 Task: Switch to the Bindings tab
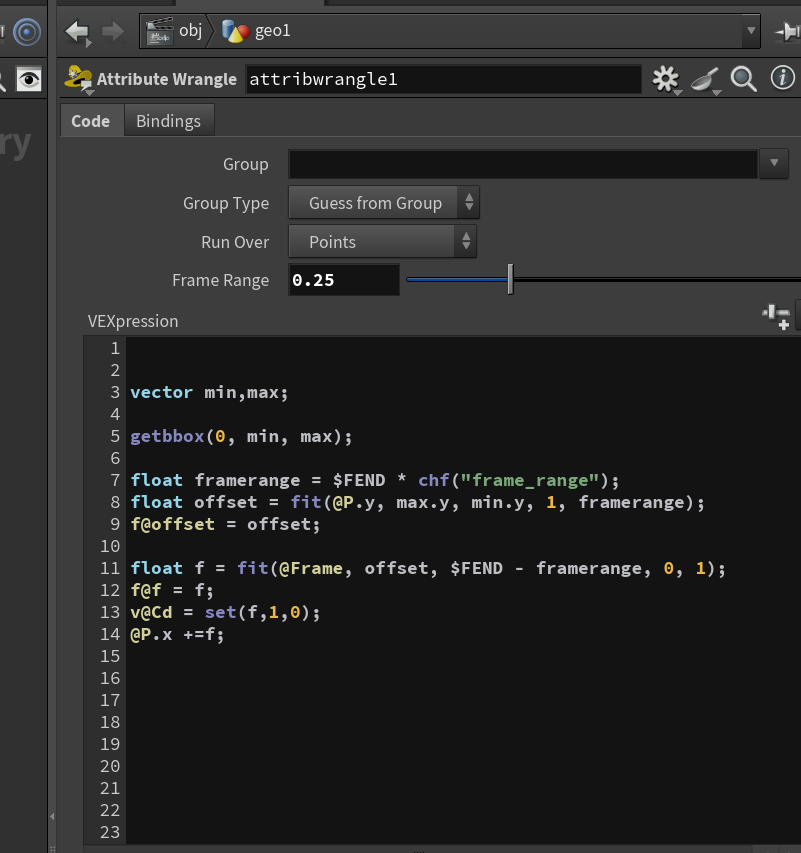coord(169,121)
